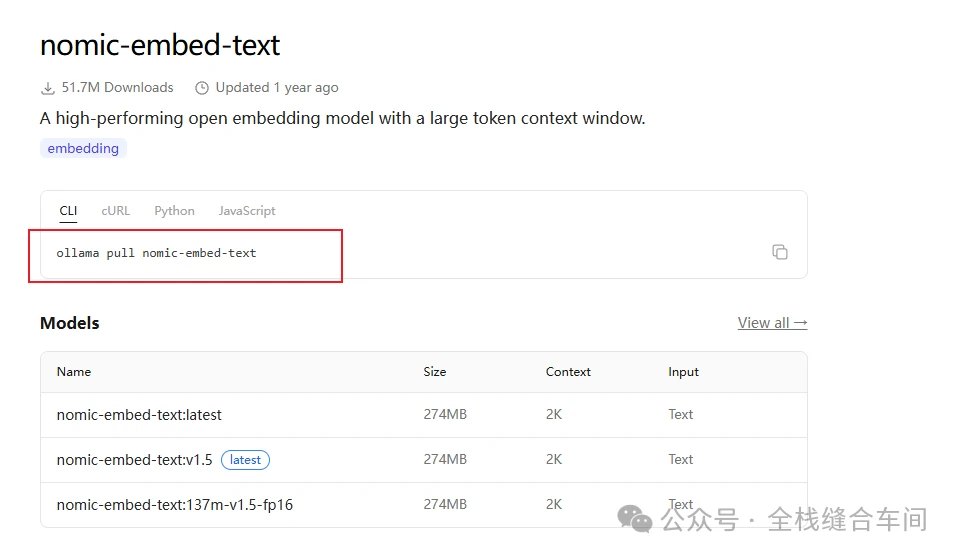Screen dimensions: 958x558
Task: Click the downloads arrow icon
Action: 48,88
